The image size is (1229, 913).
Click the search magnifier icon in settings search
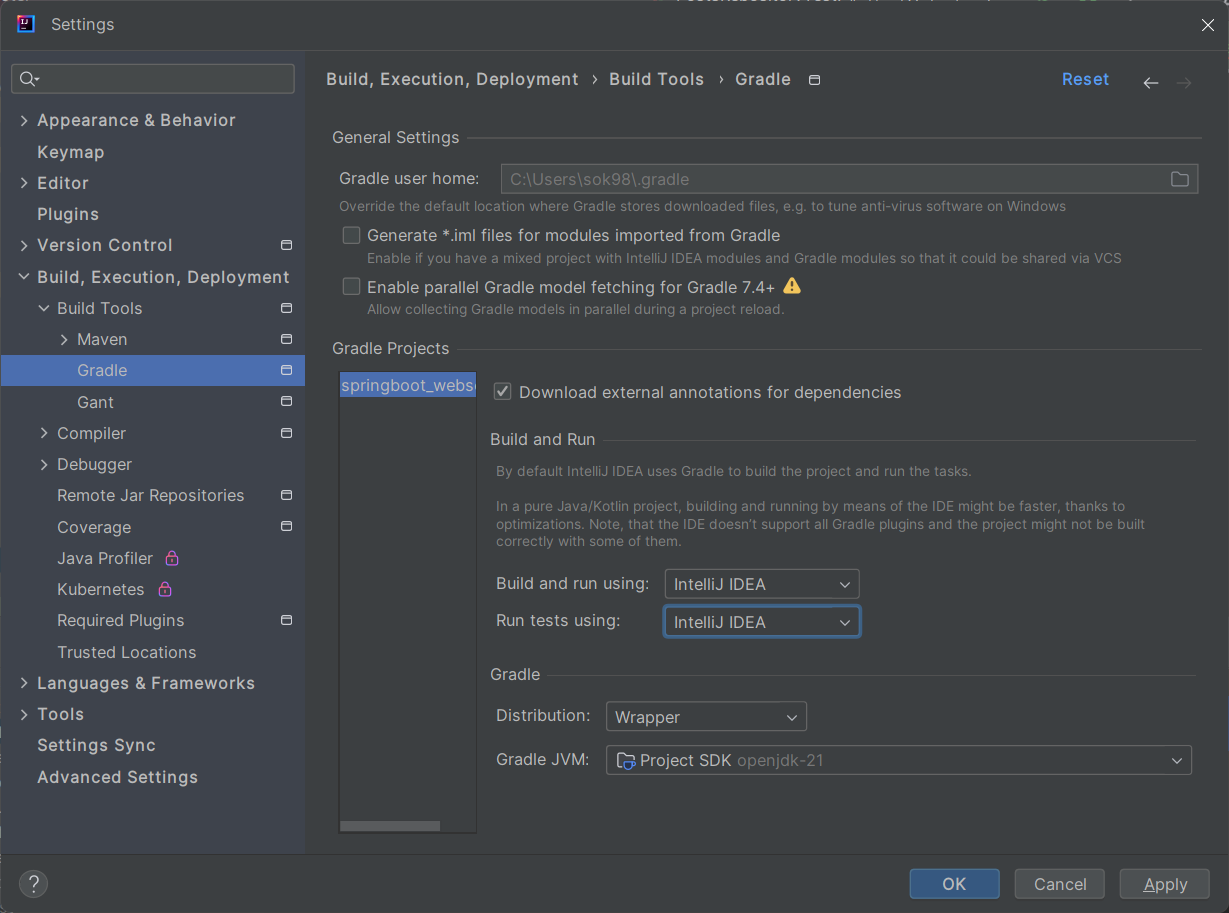(28, 79)
